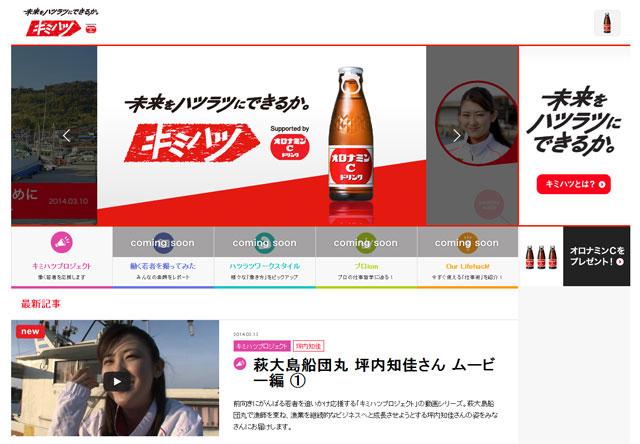
Task: Click the woman's circular portrait on next slide
Action: click(x=477, y=123)
